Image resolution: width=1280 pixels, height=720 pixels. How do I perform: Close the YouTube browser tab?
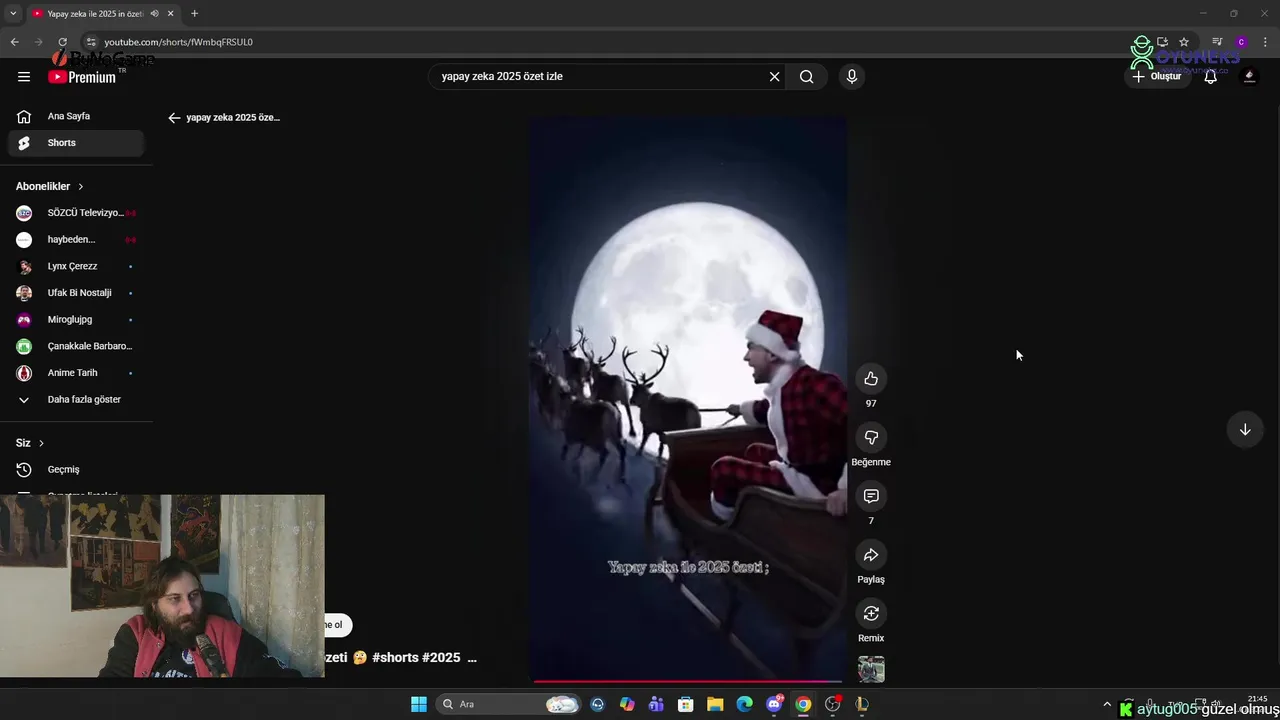pyautogui.click(x=171, y=13)
